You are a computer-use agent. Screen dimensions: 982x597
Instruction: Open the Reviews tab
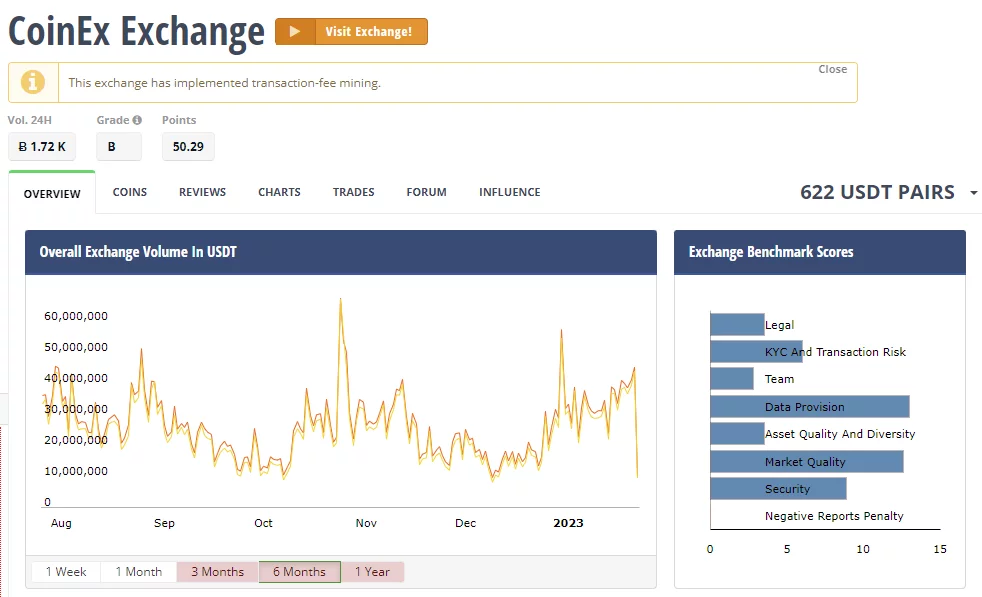tap(202, 192)
